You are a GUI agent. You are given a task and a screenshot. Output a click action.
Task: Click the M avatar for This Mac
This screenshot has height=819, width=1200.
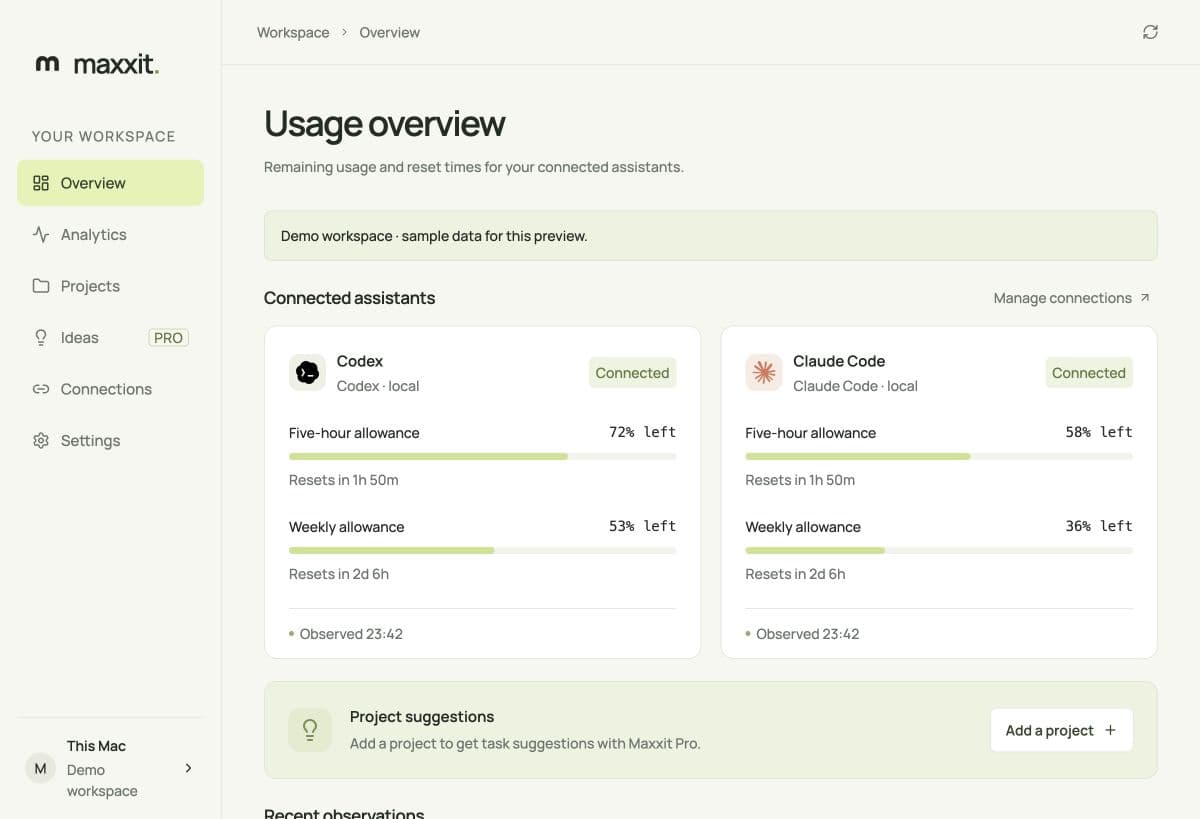click(40, 768)
